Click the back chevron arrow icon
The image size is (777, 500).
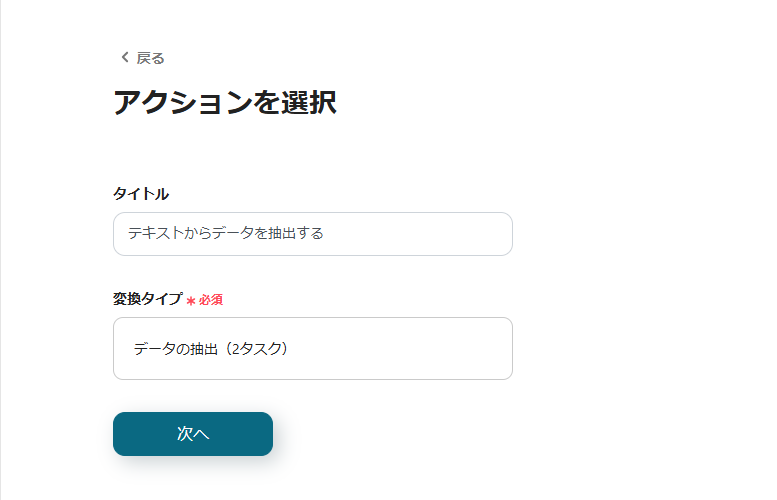(125, 58)
